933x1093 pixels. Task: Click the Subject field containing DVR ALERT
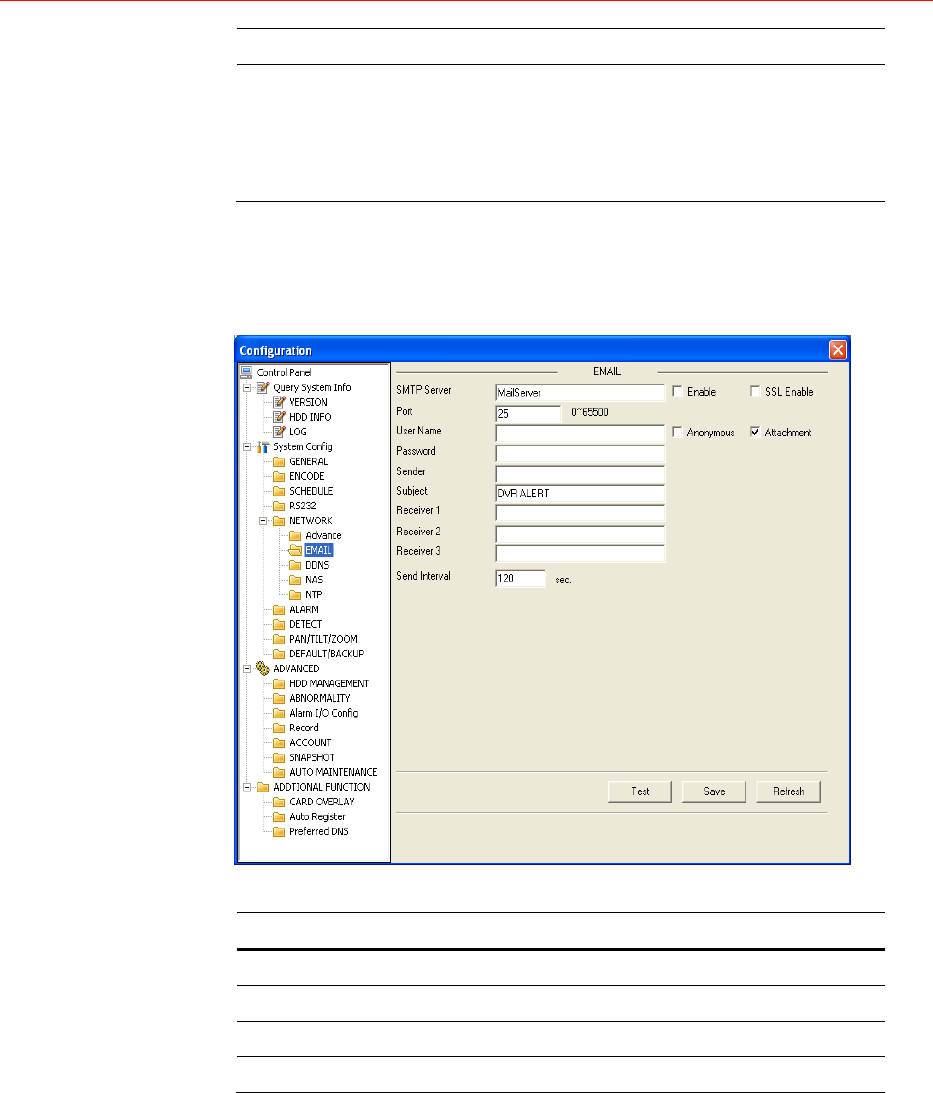click(x=580, y=494)
